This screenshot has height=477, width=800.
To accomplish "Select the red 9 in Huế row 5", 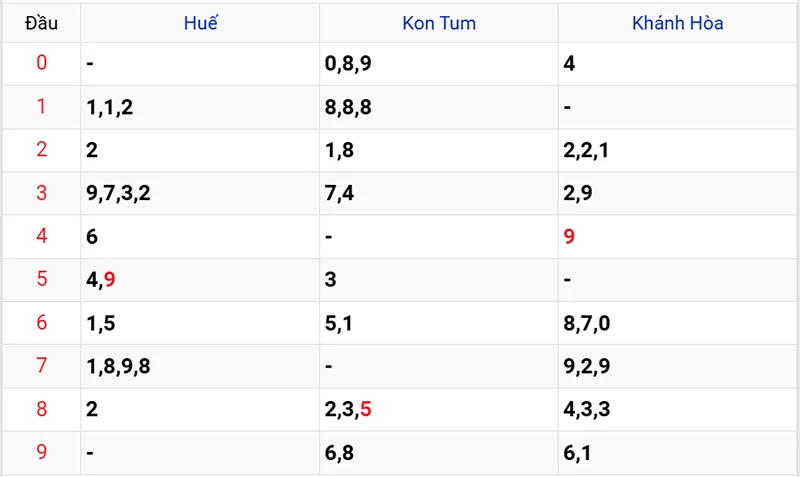I will pyautogui.click(x=110, y=280).
